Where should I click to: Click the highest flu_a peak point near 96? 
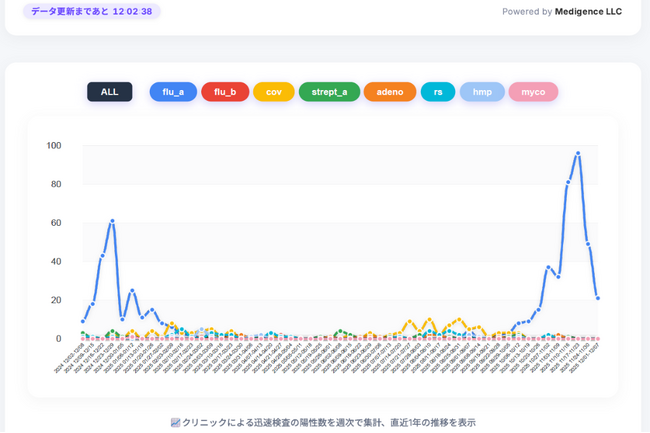578,153
